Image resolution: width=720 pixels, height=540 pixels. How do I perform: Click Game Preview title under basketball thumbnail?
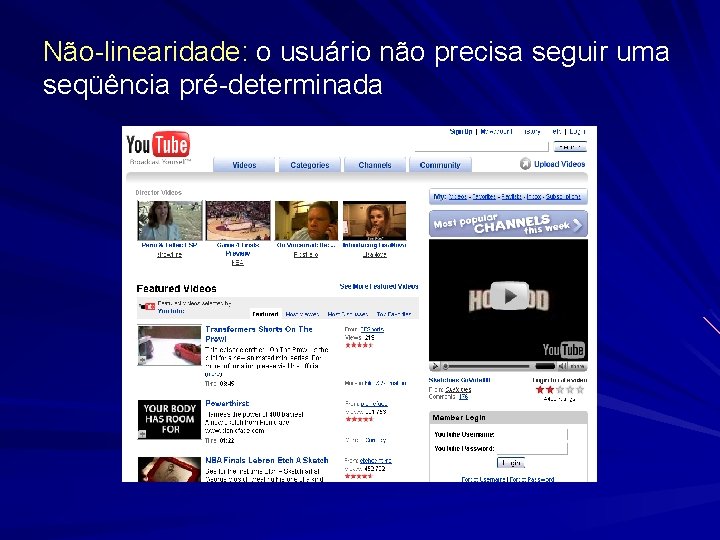[238, 249]
